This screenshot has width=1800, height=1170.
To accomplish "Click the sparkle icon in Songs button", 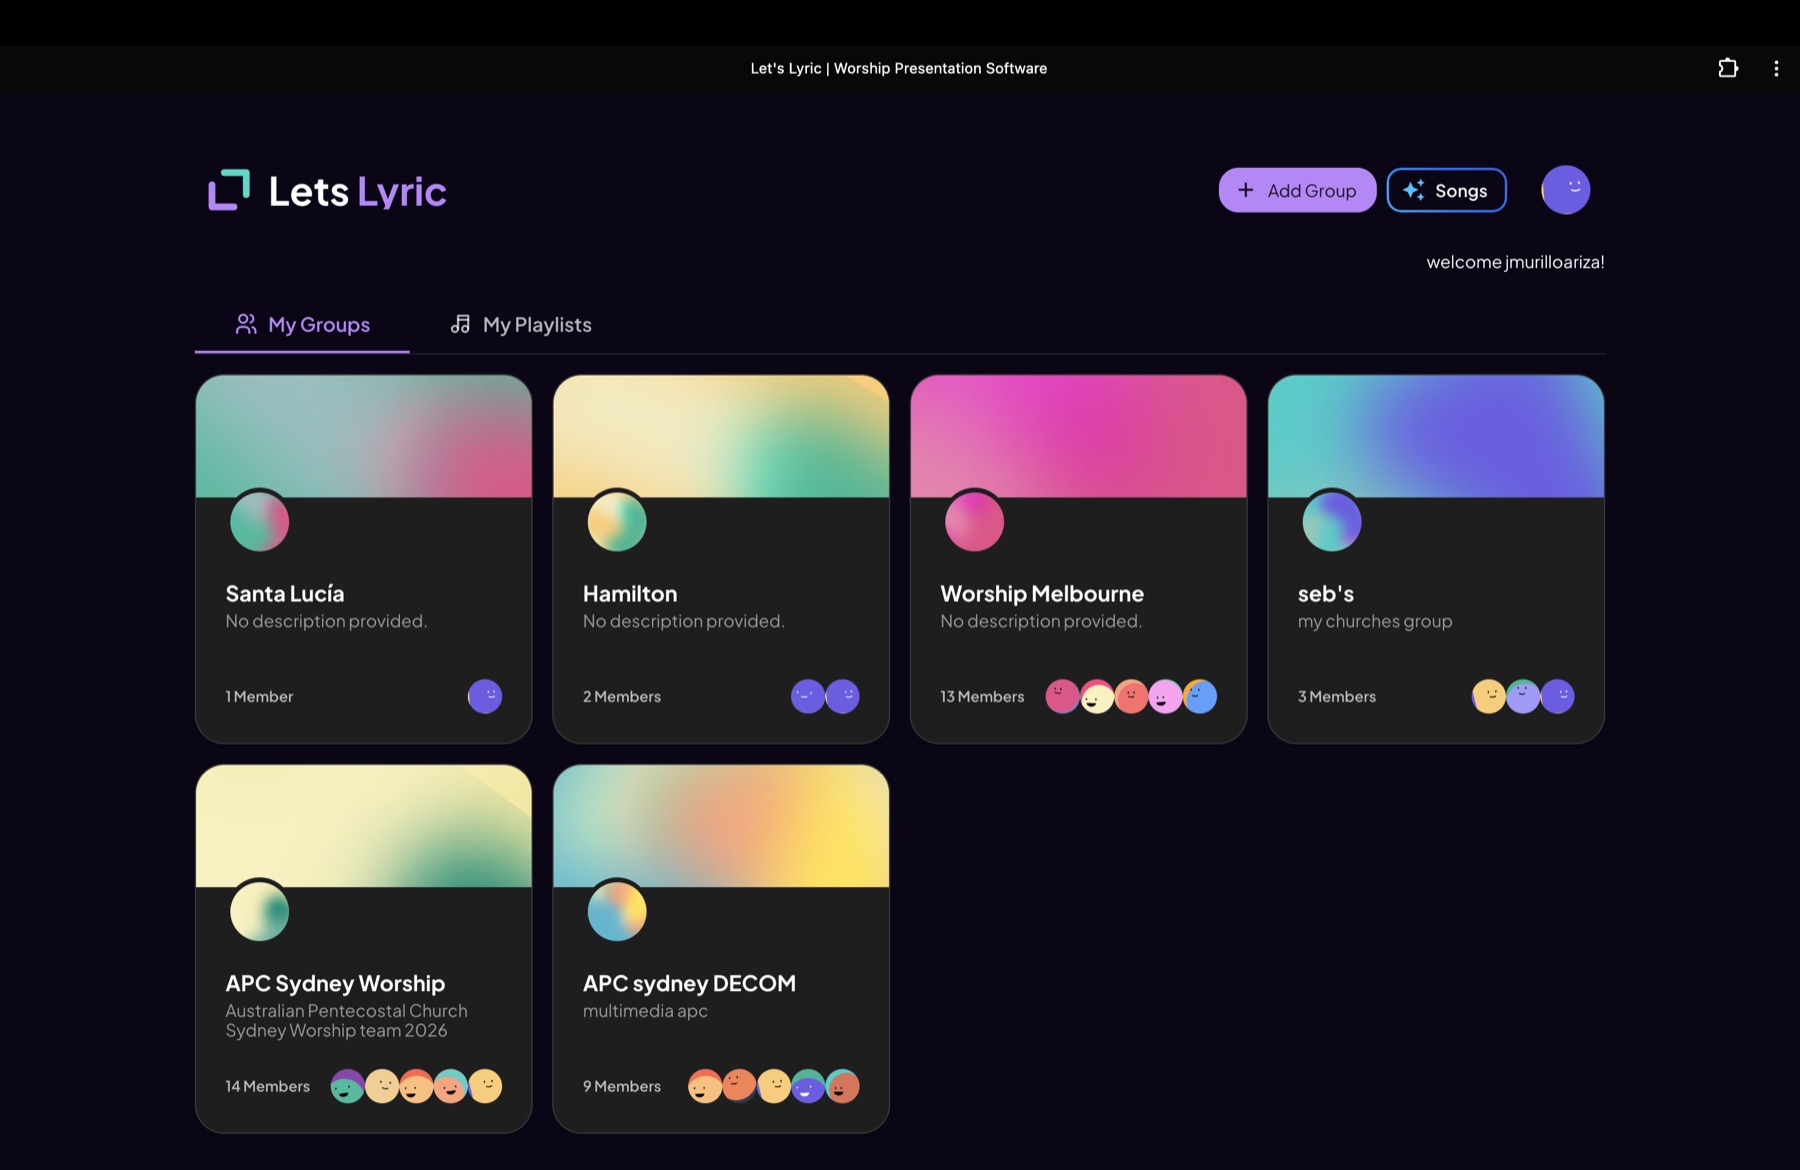I will click(1413, 190).
